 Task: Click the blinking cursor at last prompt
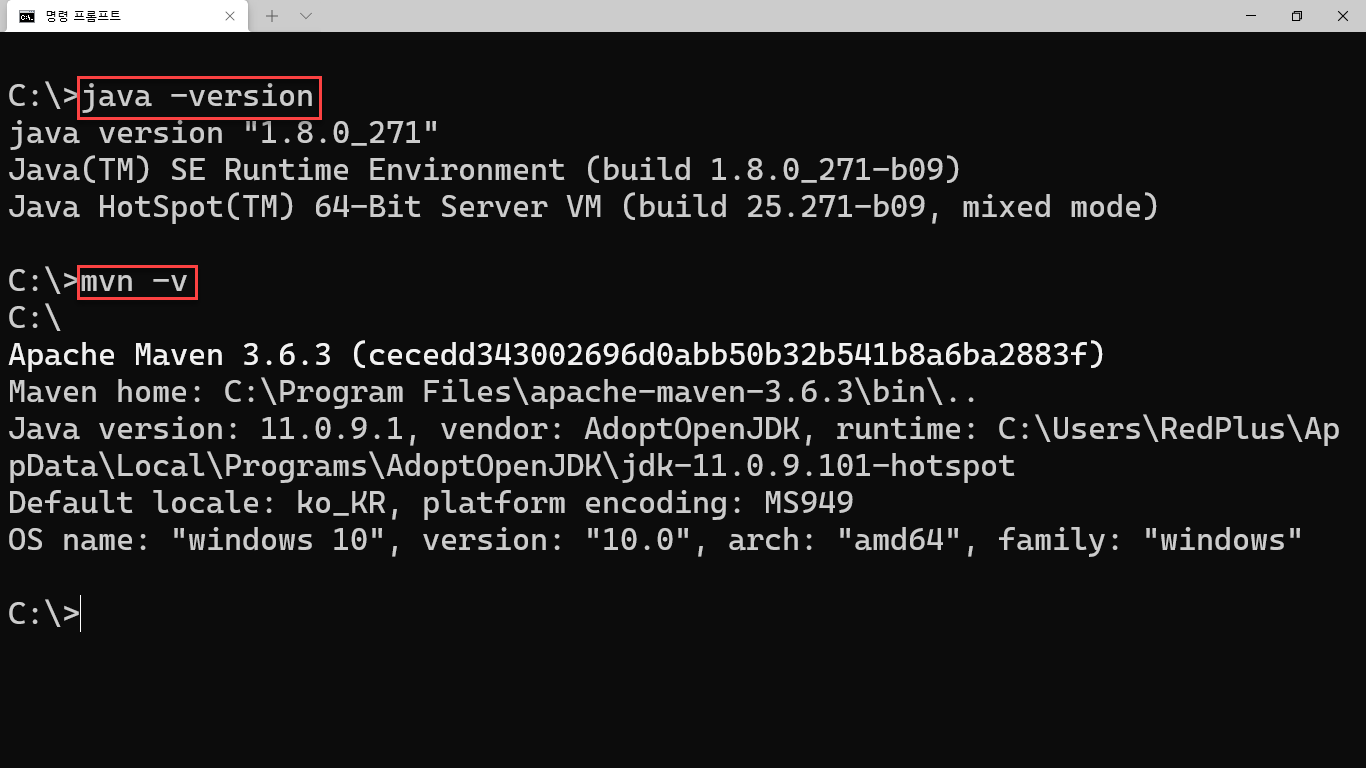click(x=81, y=614)
